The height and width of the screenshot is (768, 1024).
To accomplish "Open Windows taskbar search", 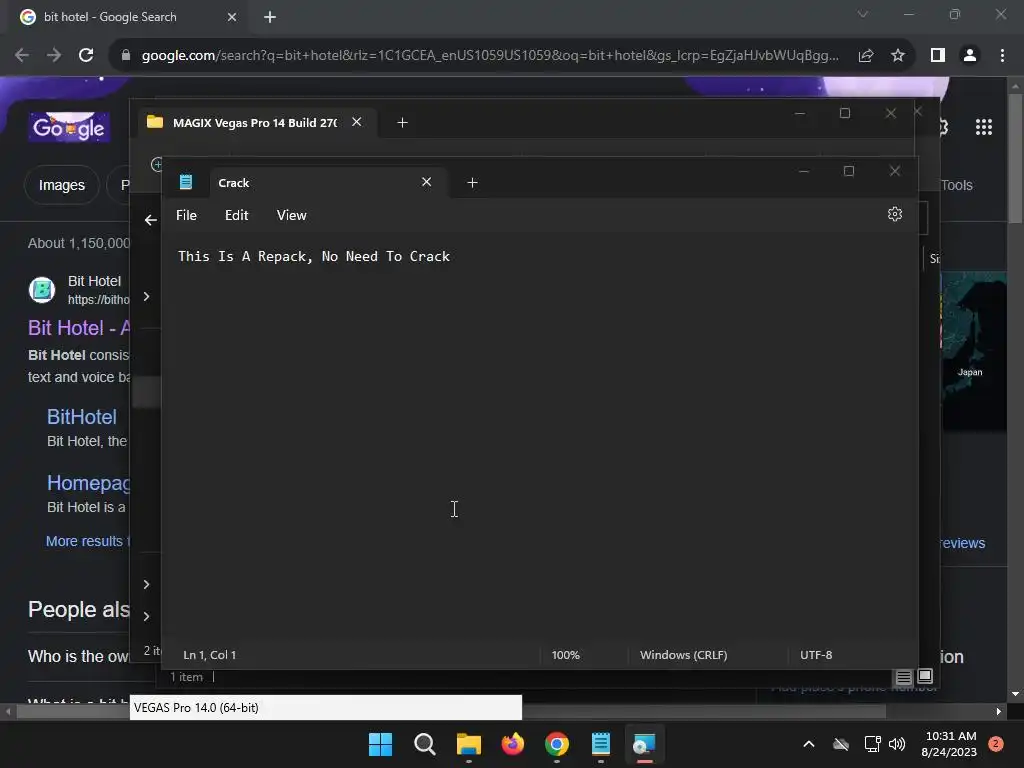I will tap(424, 744).
